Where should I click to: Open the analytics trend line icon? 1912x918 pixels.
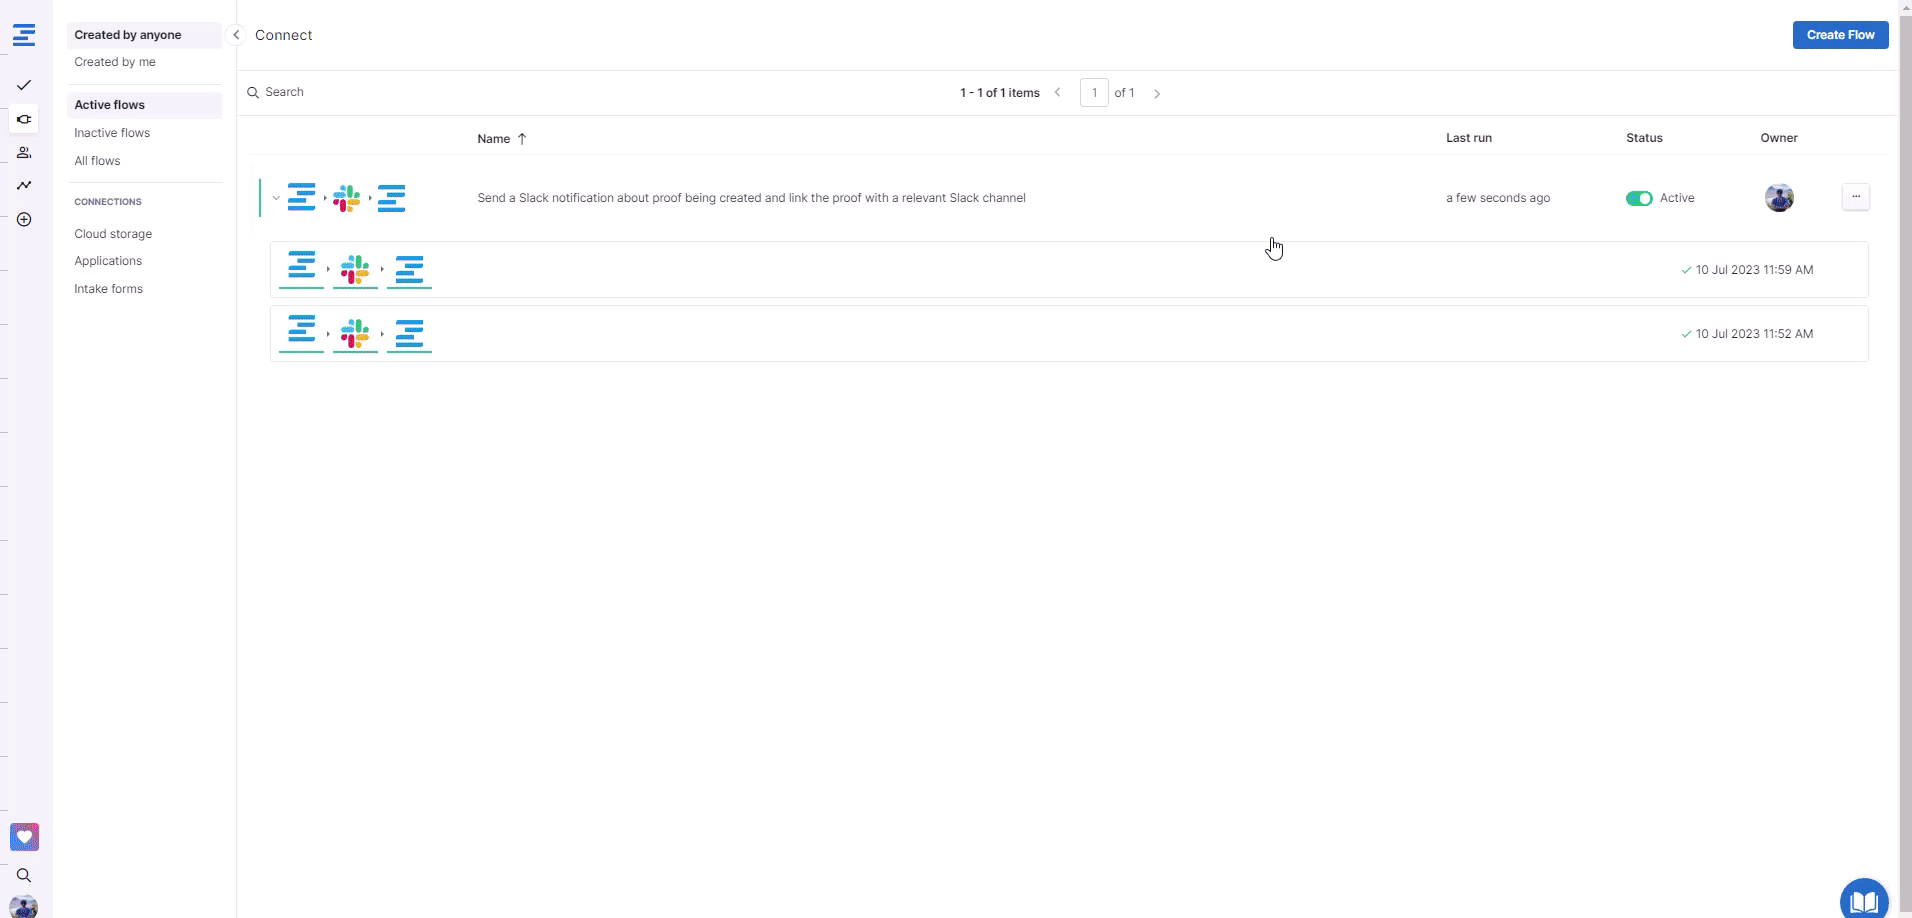point(24,185)
